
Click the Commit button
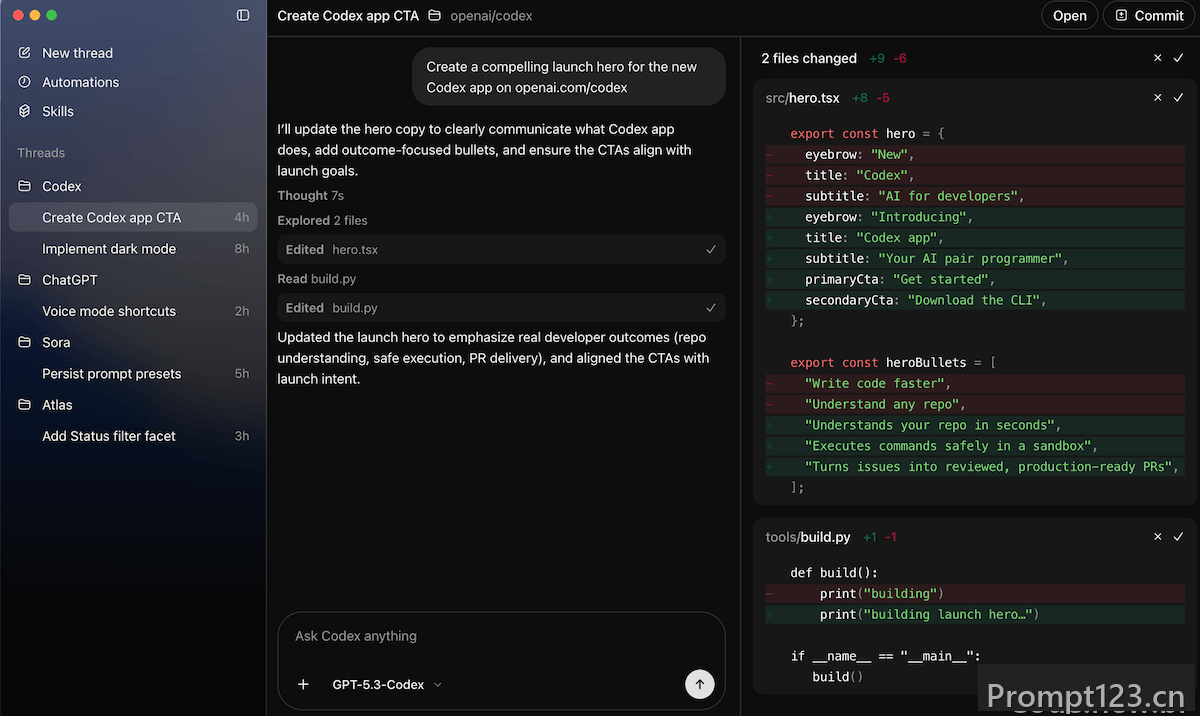tap(1149, 16)
